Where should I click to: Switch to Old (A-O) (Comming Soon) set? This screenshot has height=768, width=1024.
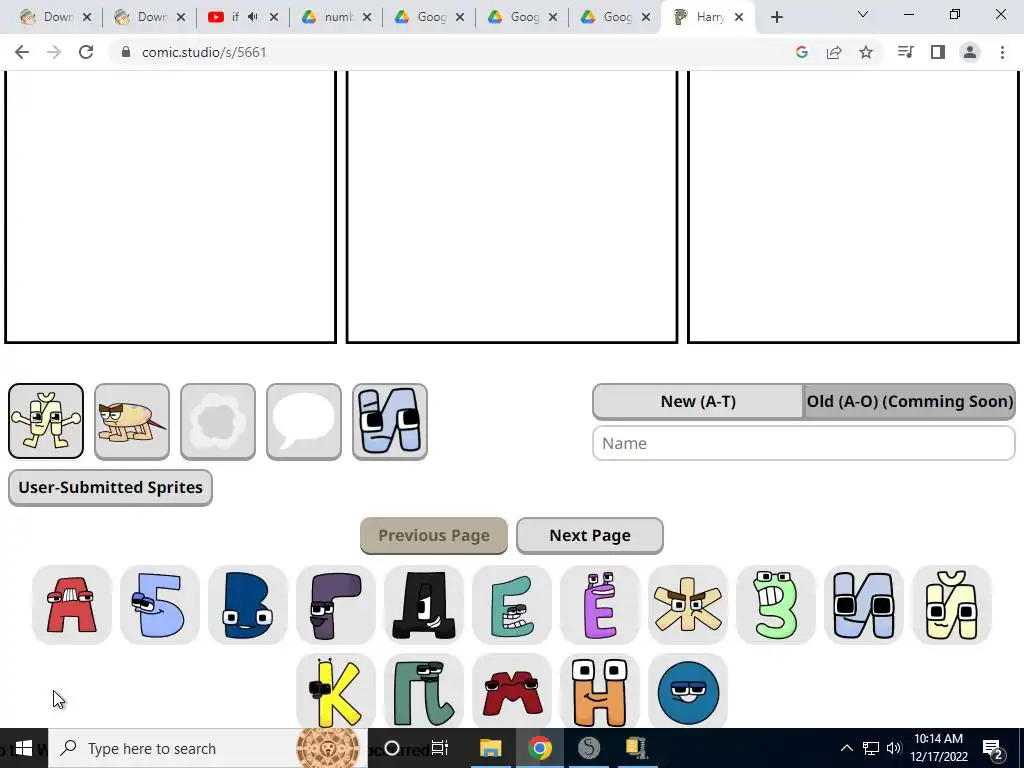click(910, 401)
